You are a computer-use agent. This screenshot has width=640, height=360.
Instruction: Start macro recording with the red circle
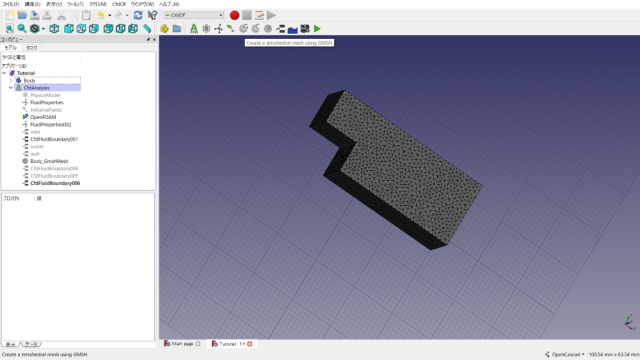click(234, 16)
